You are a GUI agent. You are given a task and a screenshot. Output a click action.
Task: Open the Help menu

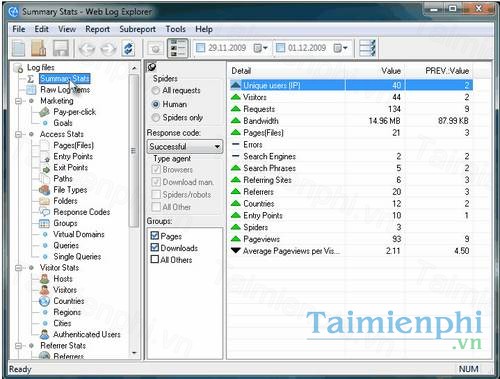pyautogui.click(x=204, y=29)
